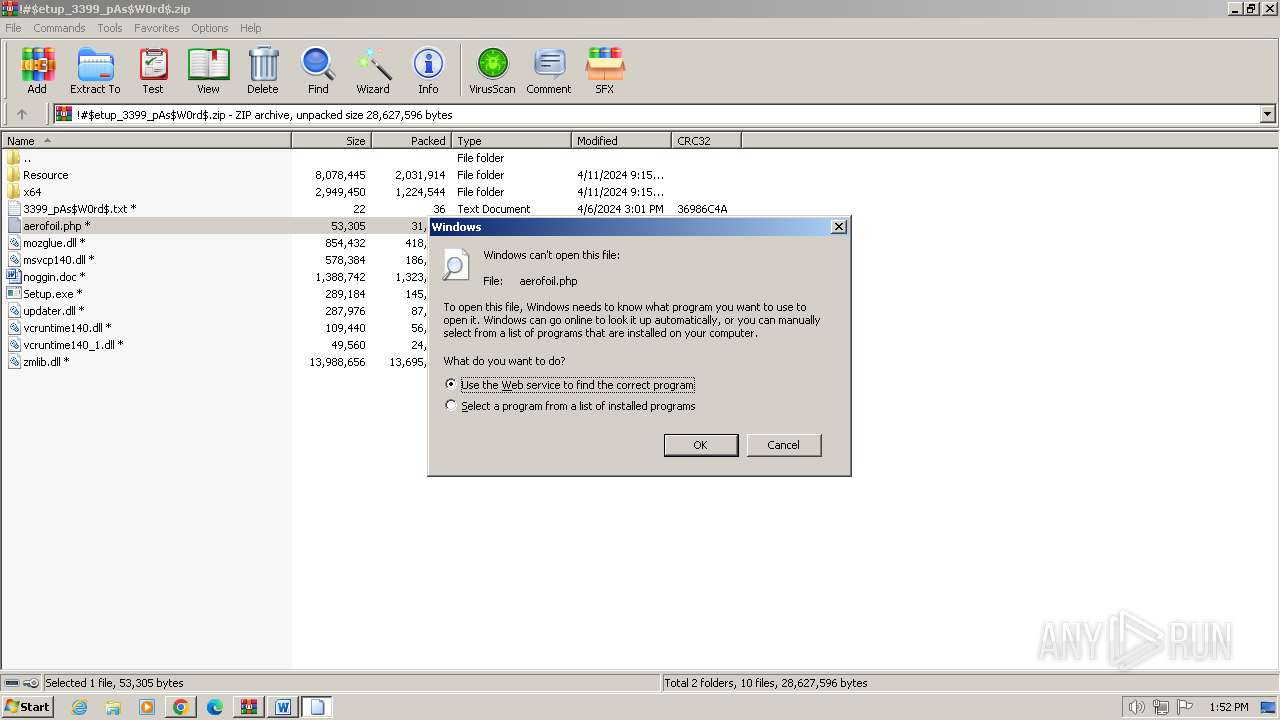
Task: Open the Find magnifier icon
Action: coord(318,71)
